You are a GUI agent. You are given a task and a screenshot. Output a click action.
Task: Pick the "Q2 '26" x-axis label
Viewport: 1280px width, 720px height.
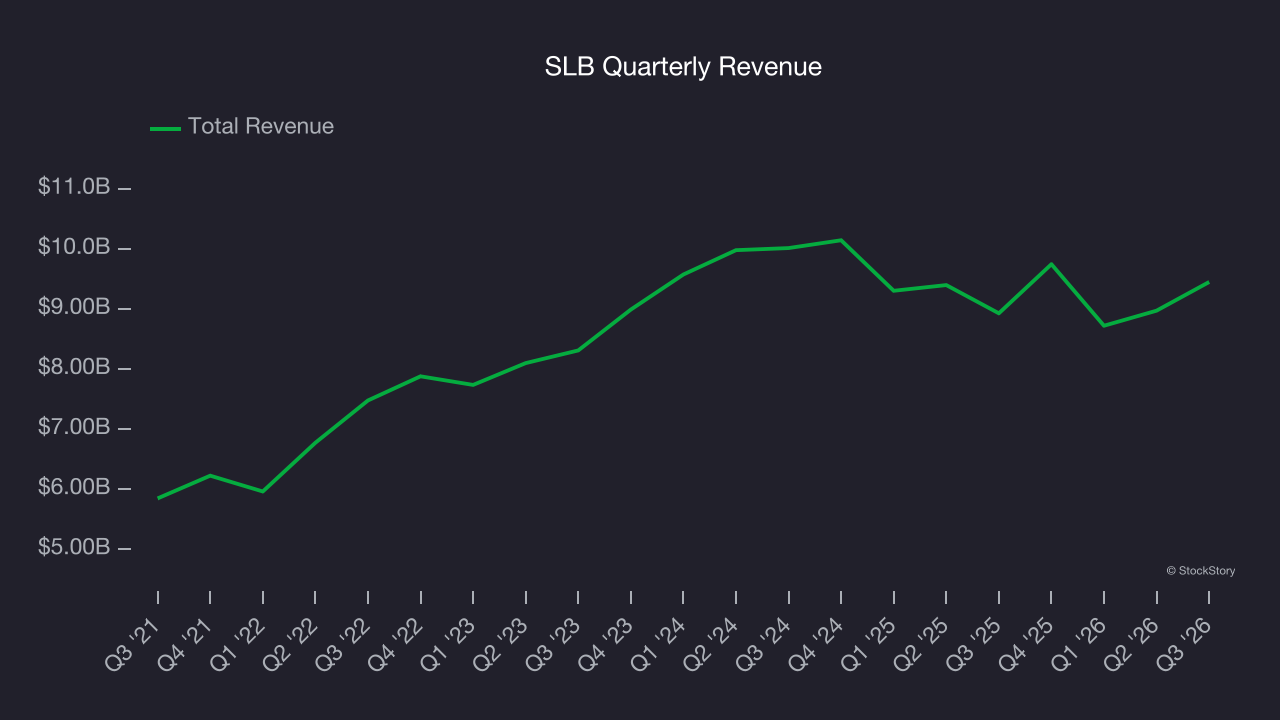[x=1132, y=644]
